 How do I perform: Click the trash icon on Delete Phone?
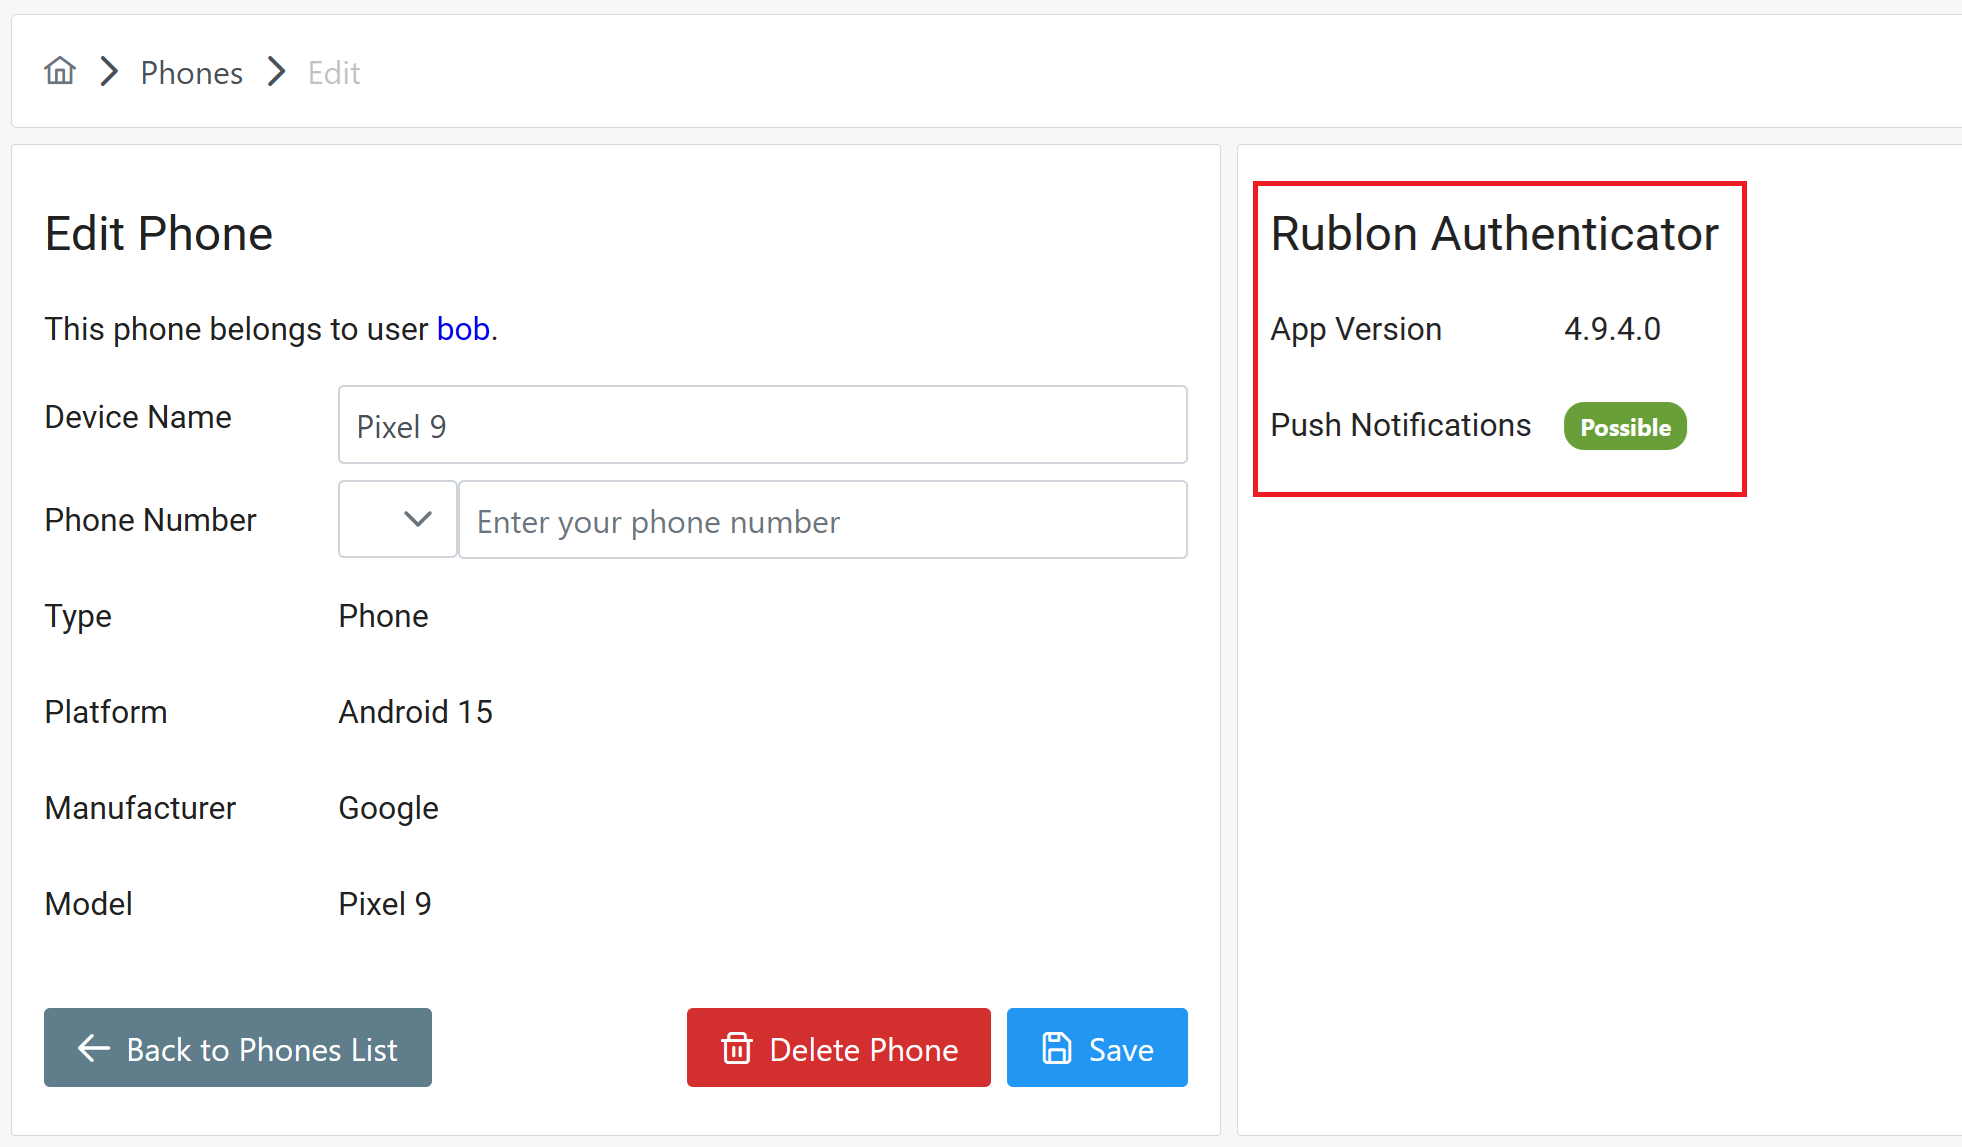737,1048
